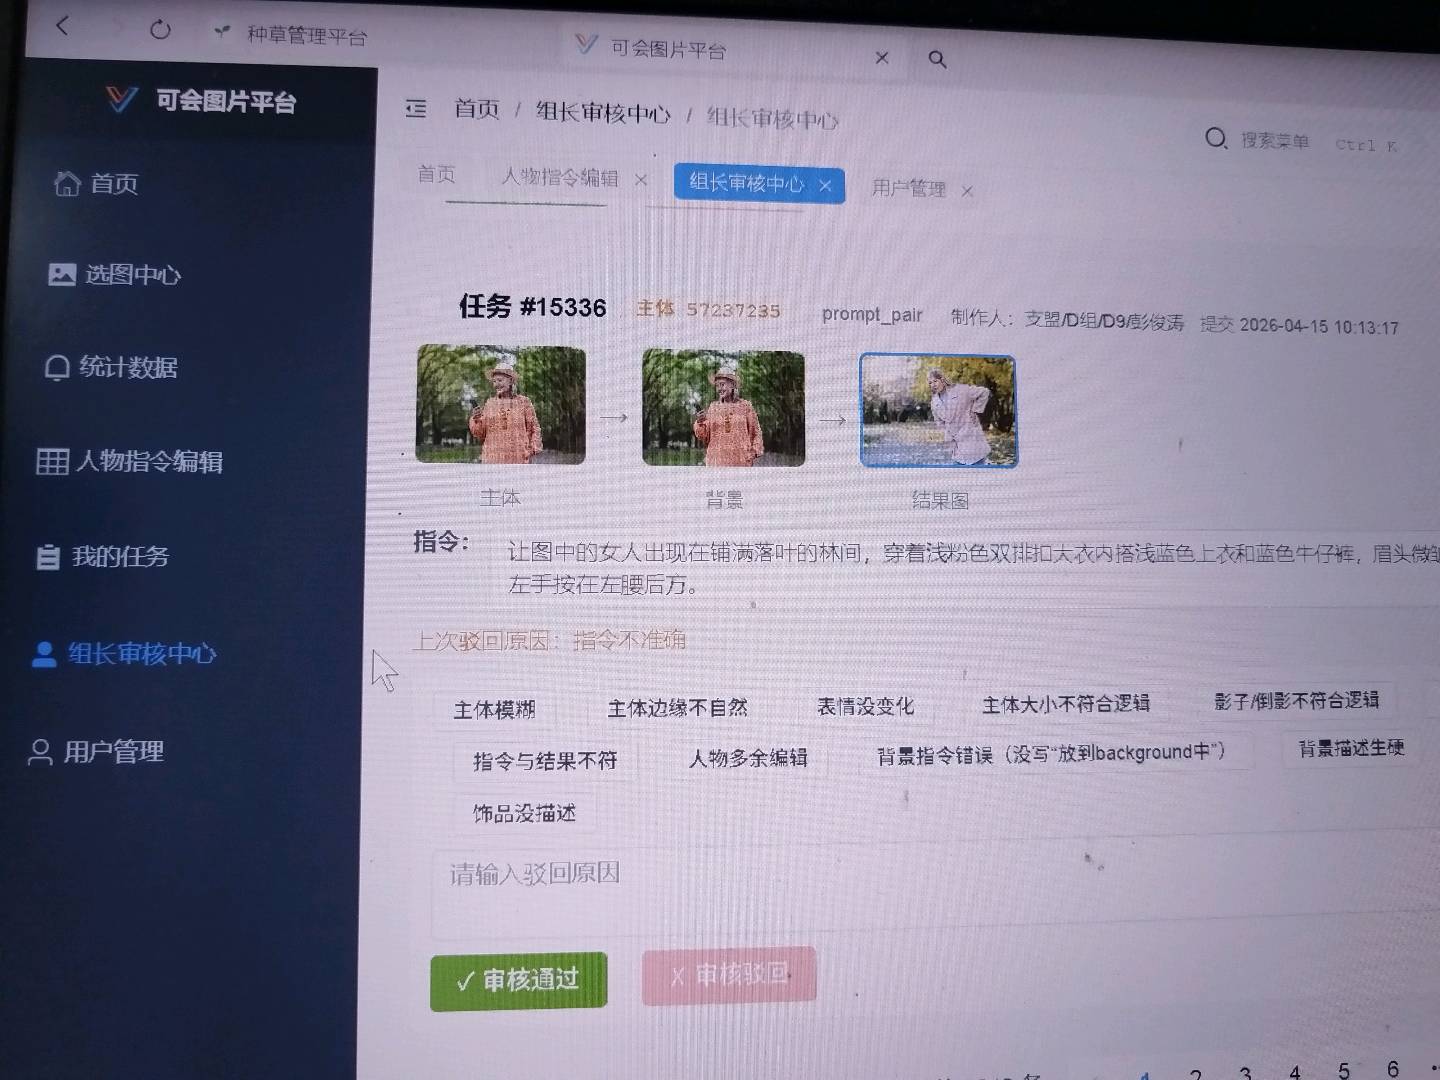Viewport: 1440px width, 1080px height.
Task: Click the 搜索菜单 magnifier icon
Action: 1214,140
